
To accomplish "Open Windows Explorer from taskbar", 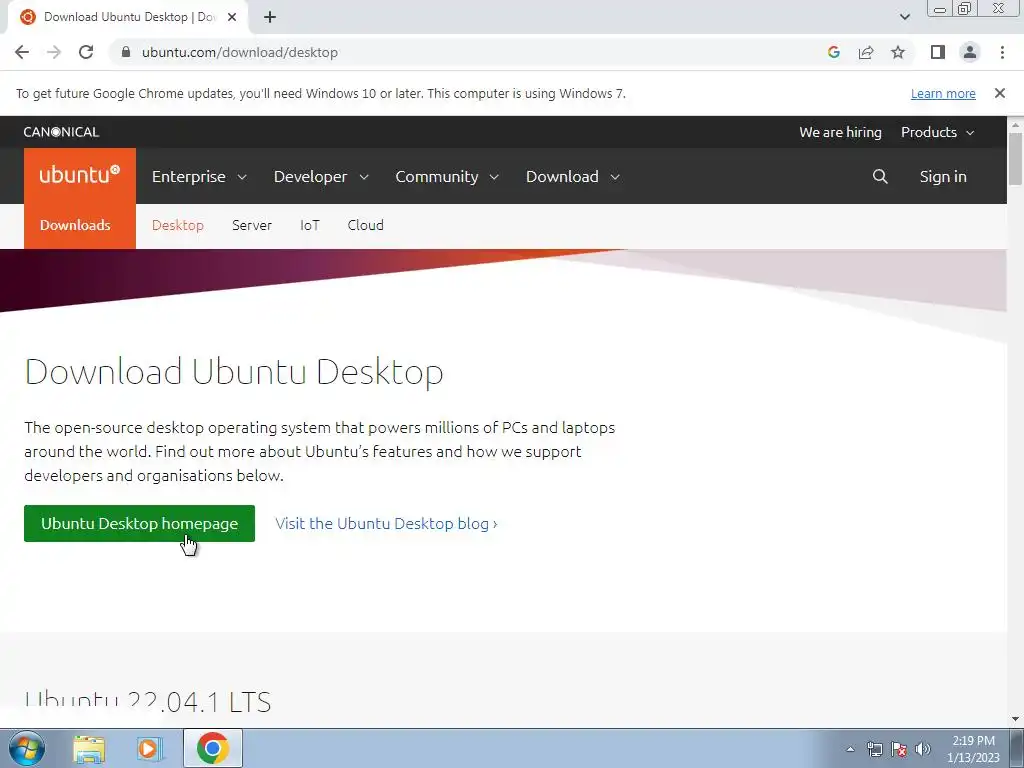I will coord(89,748).
